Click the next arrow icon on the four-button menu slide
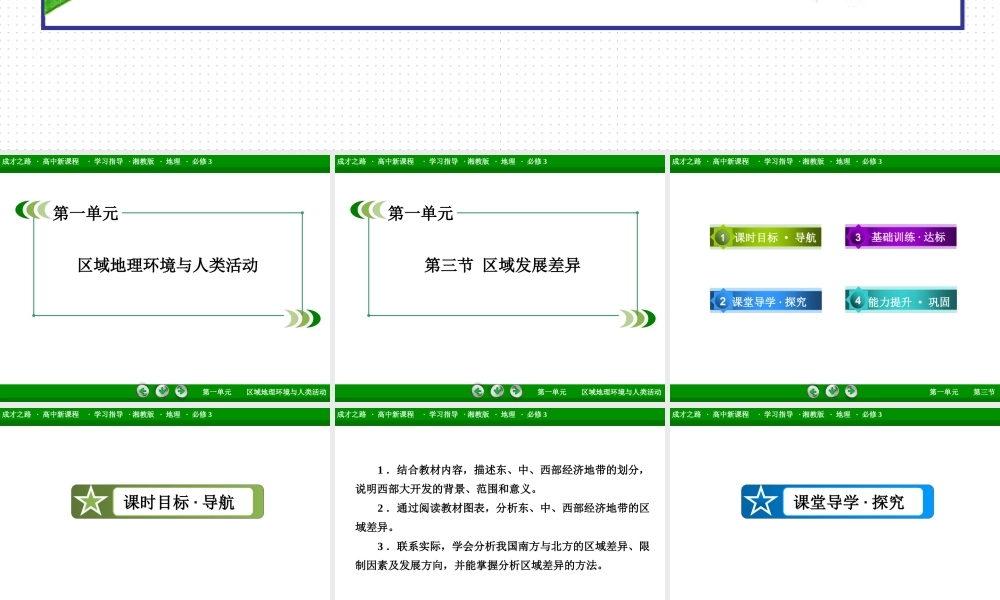Screen dimensions: 1000x600 851,391
